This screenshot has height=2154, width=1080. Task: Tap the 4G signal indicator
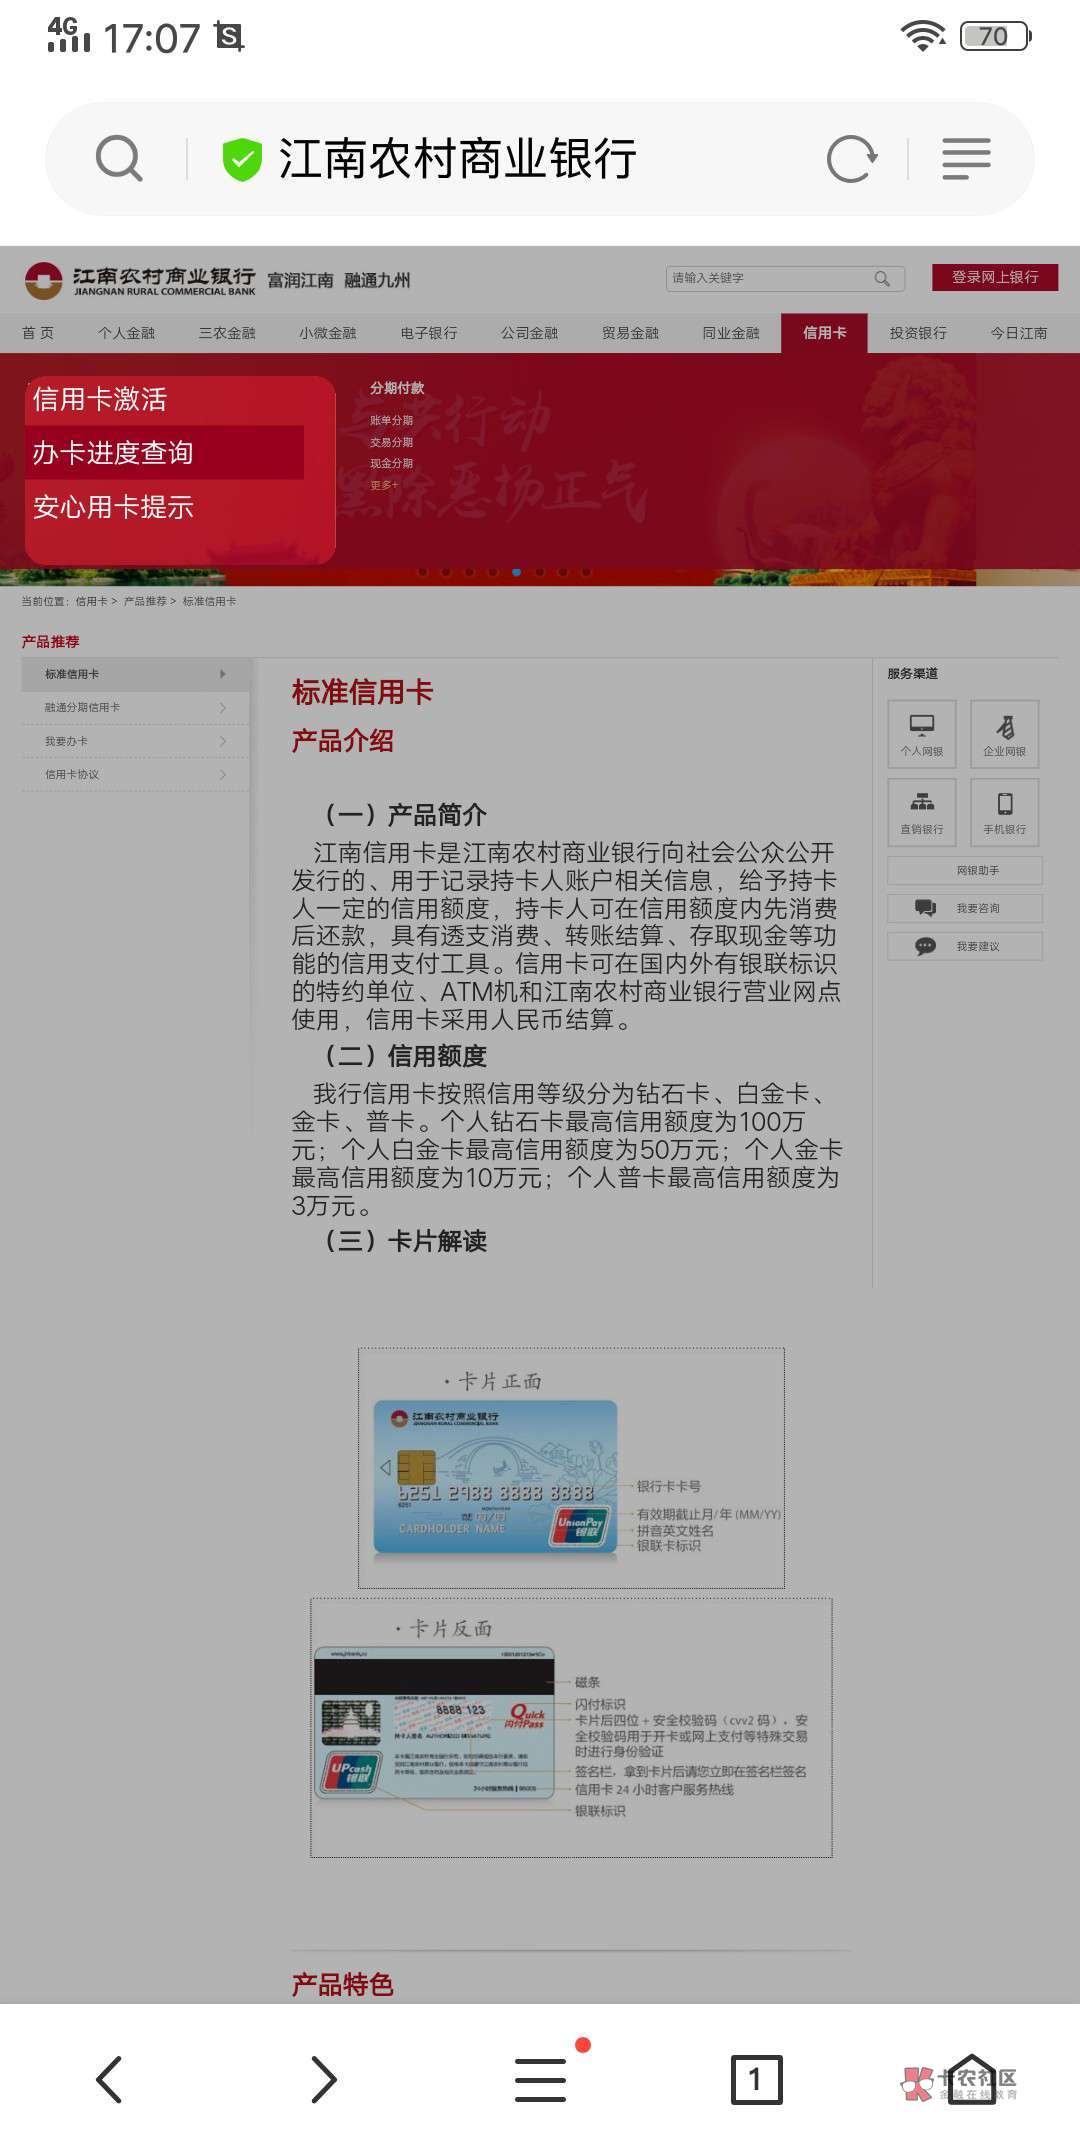(x=69, y=35)
